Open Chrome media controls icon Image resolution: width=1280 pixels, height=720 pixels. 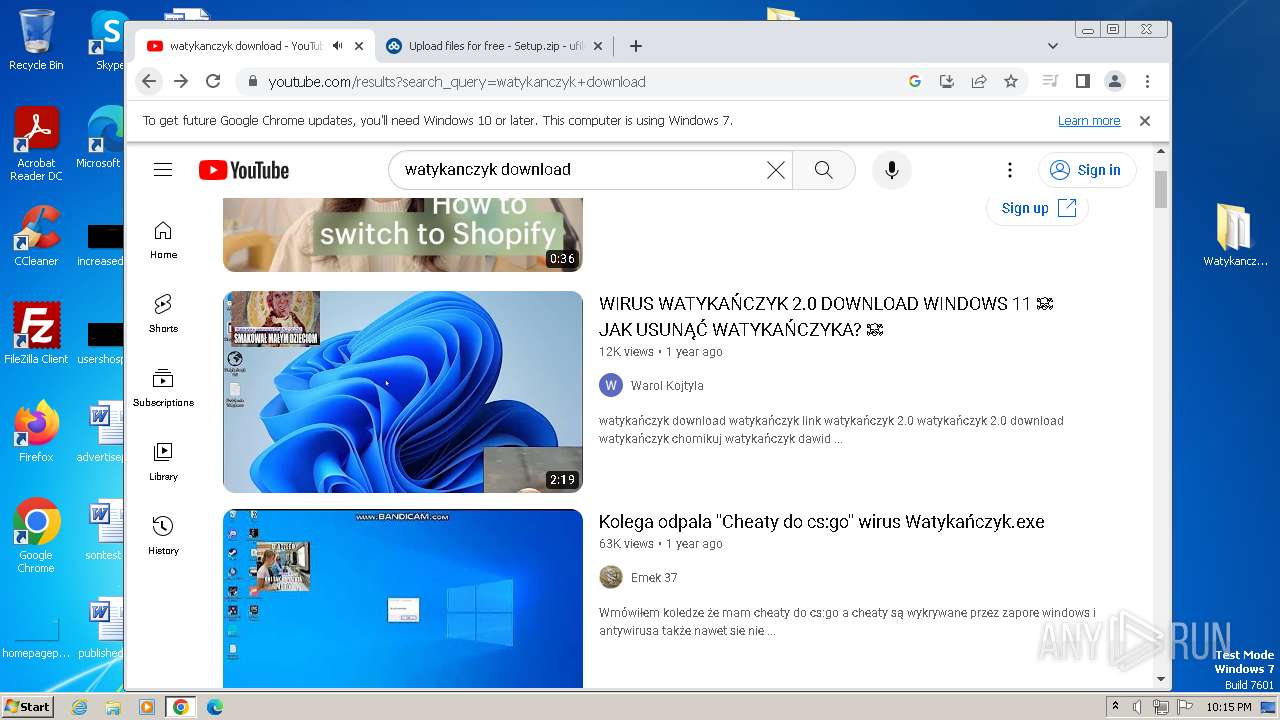click(x=1050, y=81)
